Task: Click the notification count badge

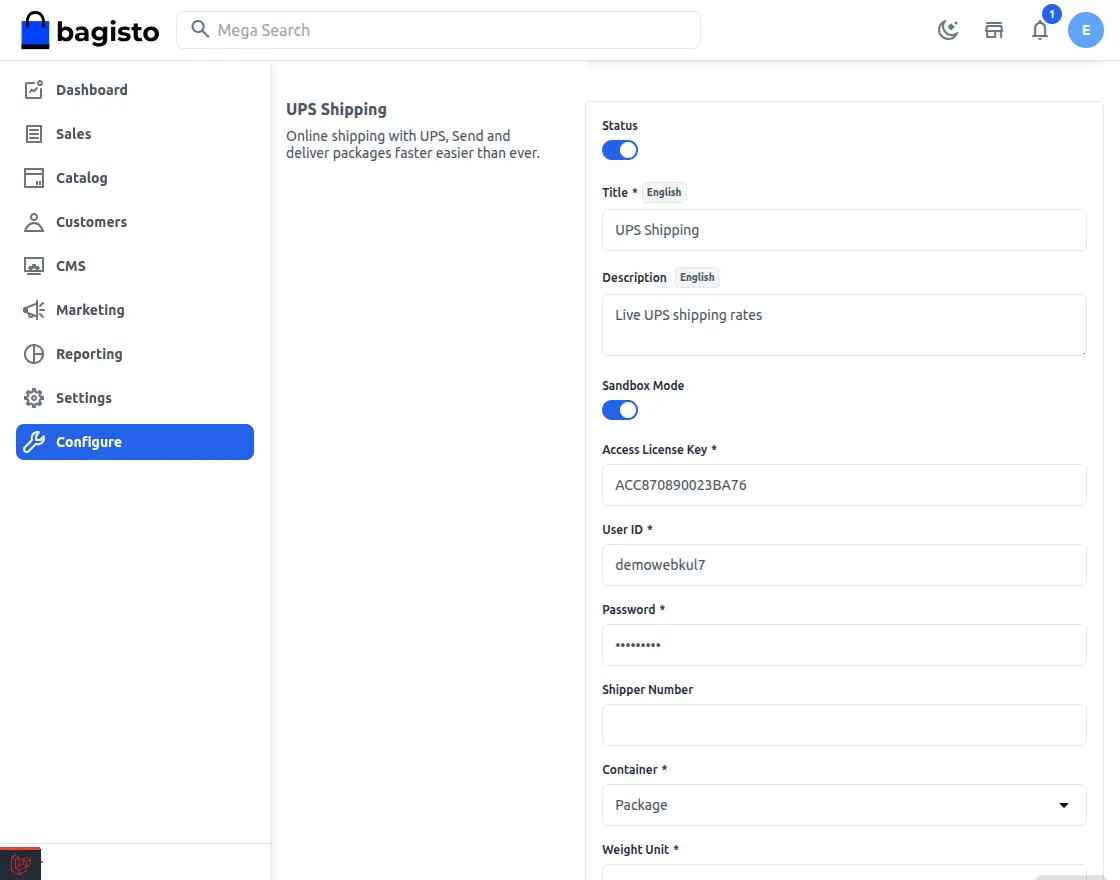Action: pos(1051,14)
